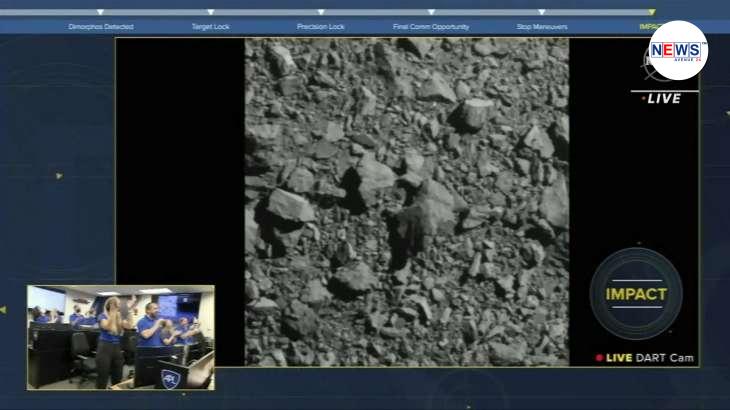Select the Precision Lock milestone label
This screenshot has width=730, height=410.
[320, 27]
